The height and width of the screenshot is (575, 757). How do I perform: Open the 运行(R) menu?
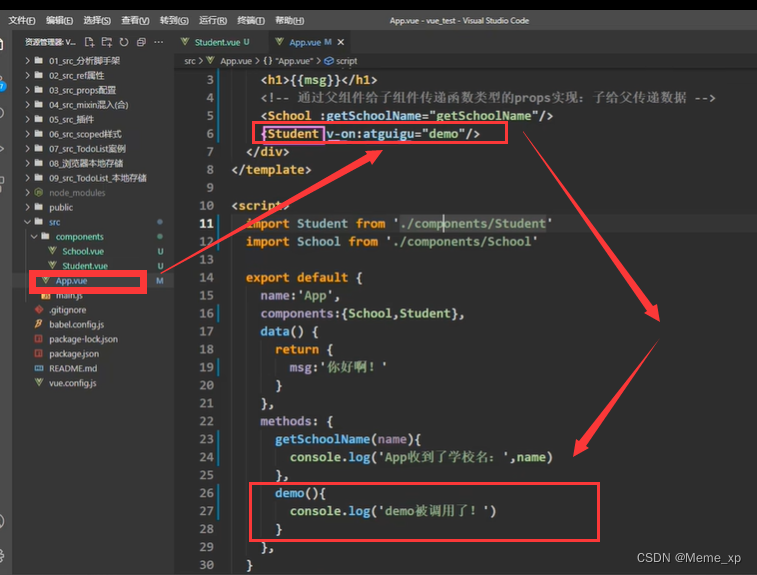tap(213, 21)
